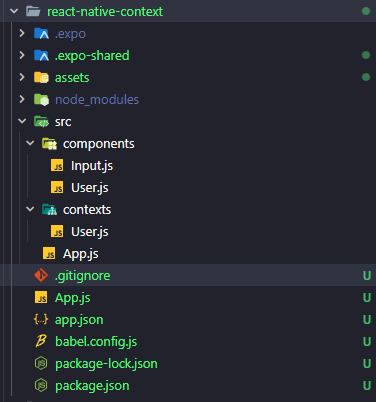Expand the .expo-shared folder chevron

22,55
